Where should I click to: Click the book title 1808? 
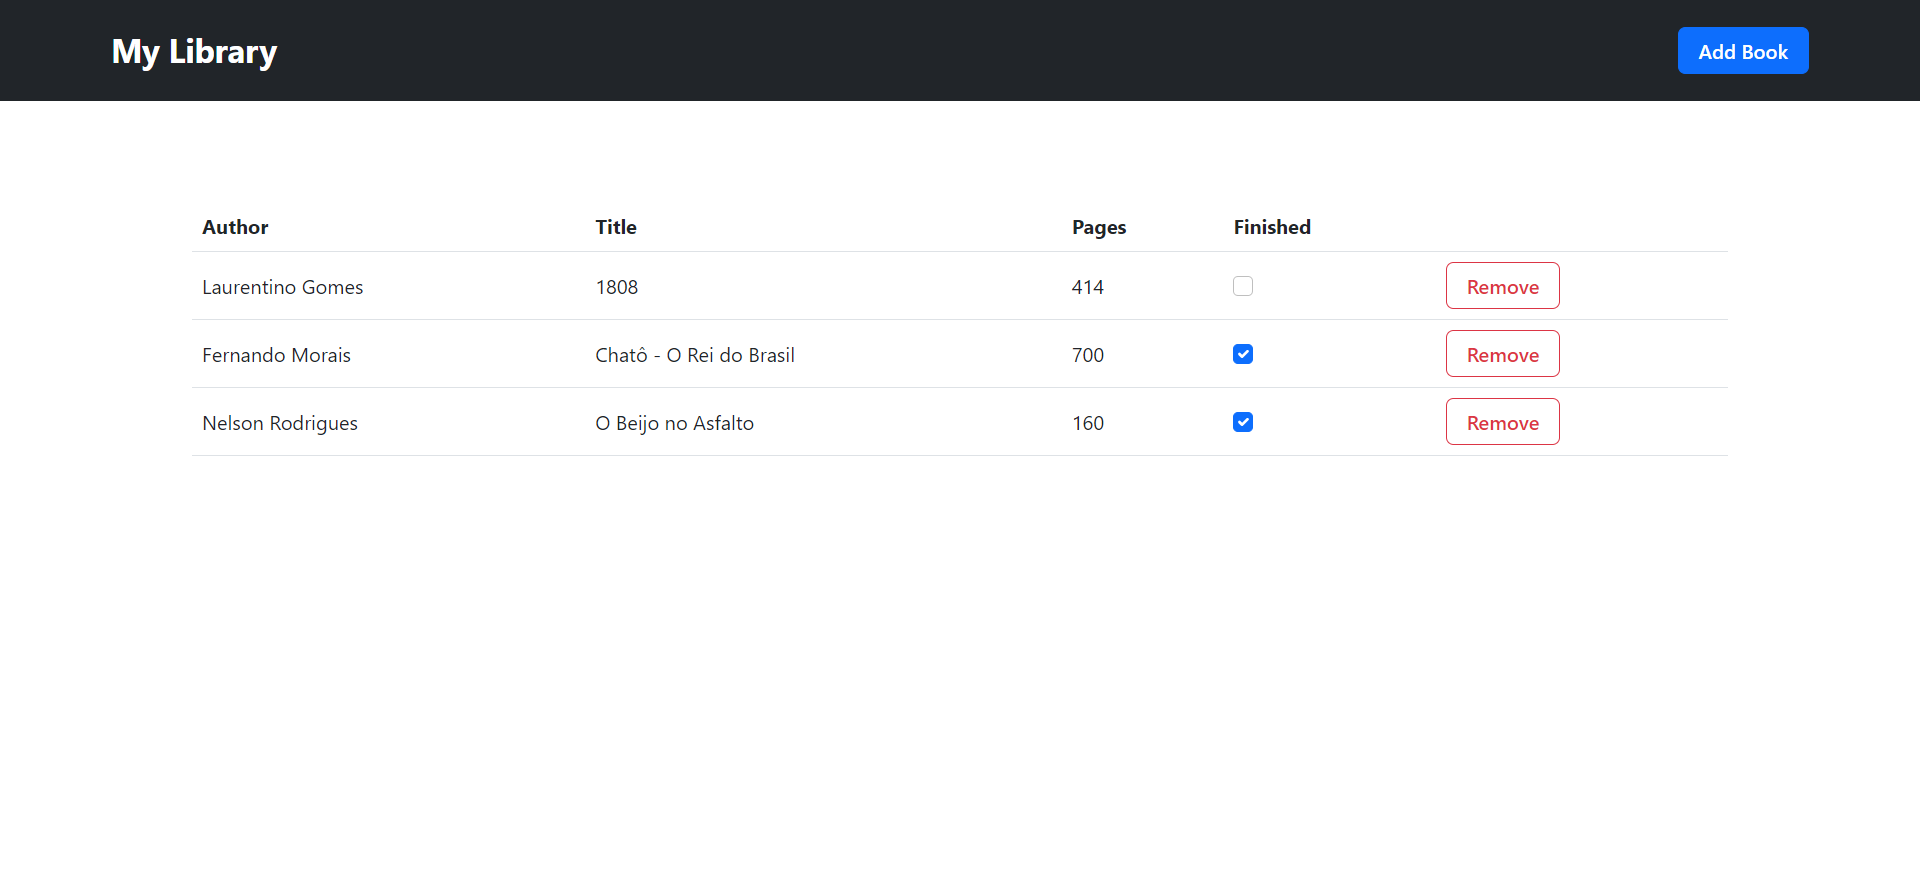click(x=616, y=287)
